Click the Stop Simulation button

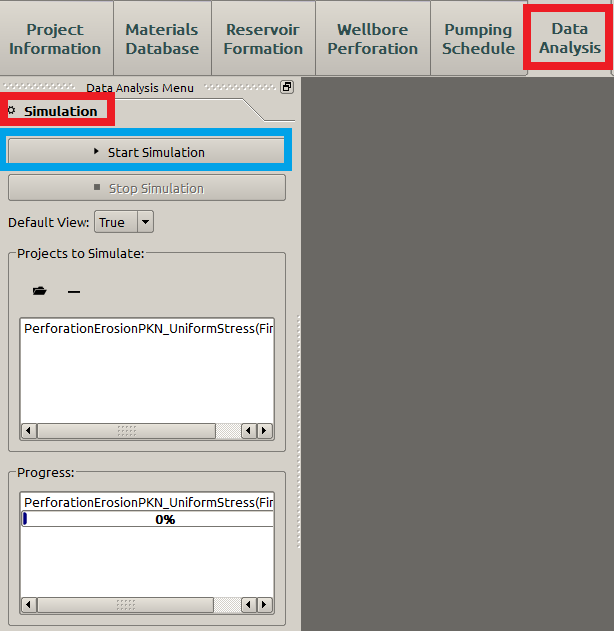point(147,188)
